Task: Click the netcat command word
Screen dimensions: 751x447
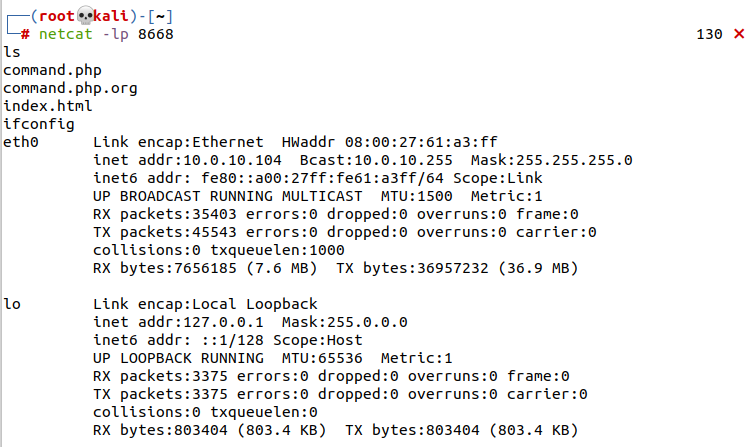Action: pyautogui.click(x=66, y=35)
